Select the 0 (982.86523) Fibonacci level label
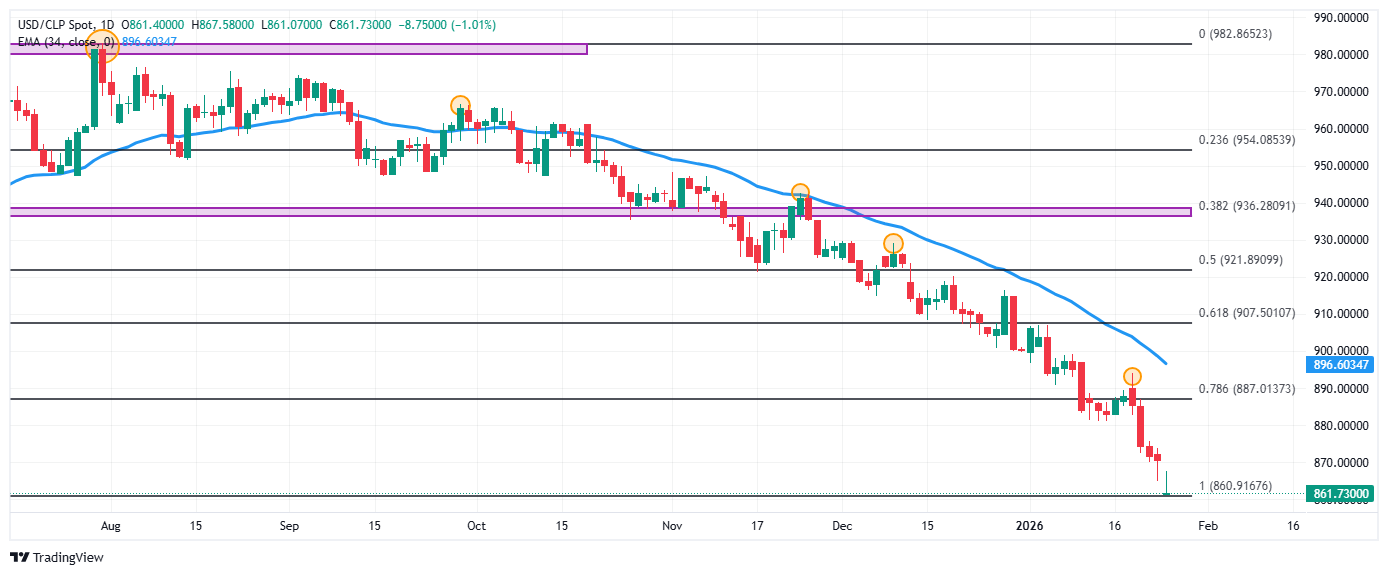This screenshot has width=1388, height=575. point(1249,34)
